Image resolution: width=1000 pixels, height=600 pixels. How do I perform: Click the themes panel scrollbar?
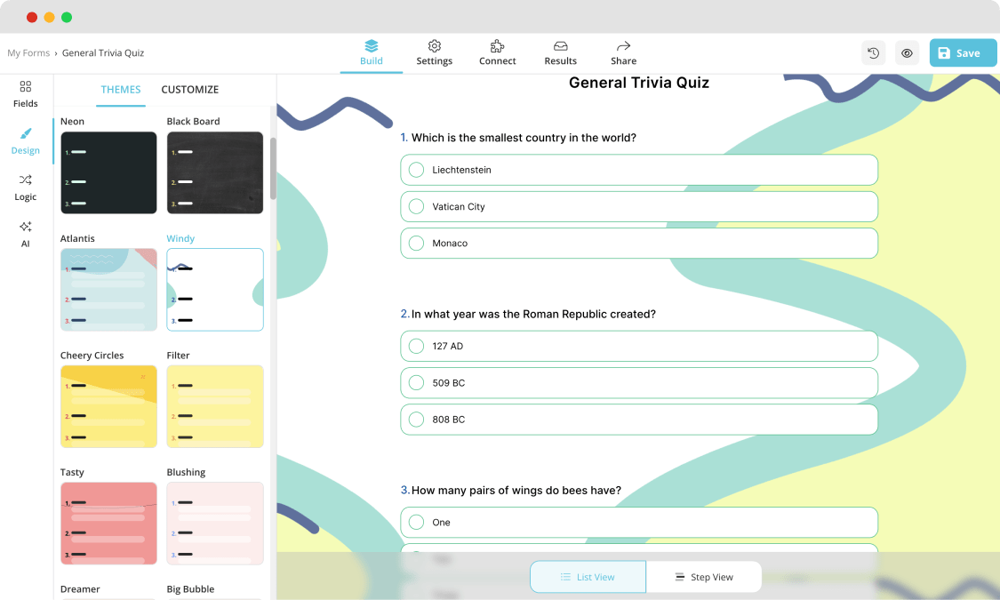[273, 168]
